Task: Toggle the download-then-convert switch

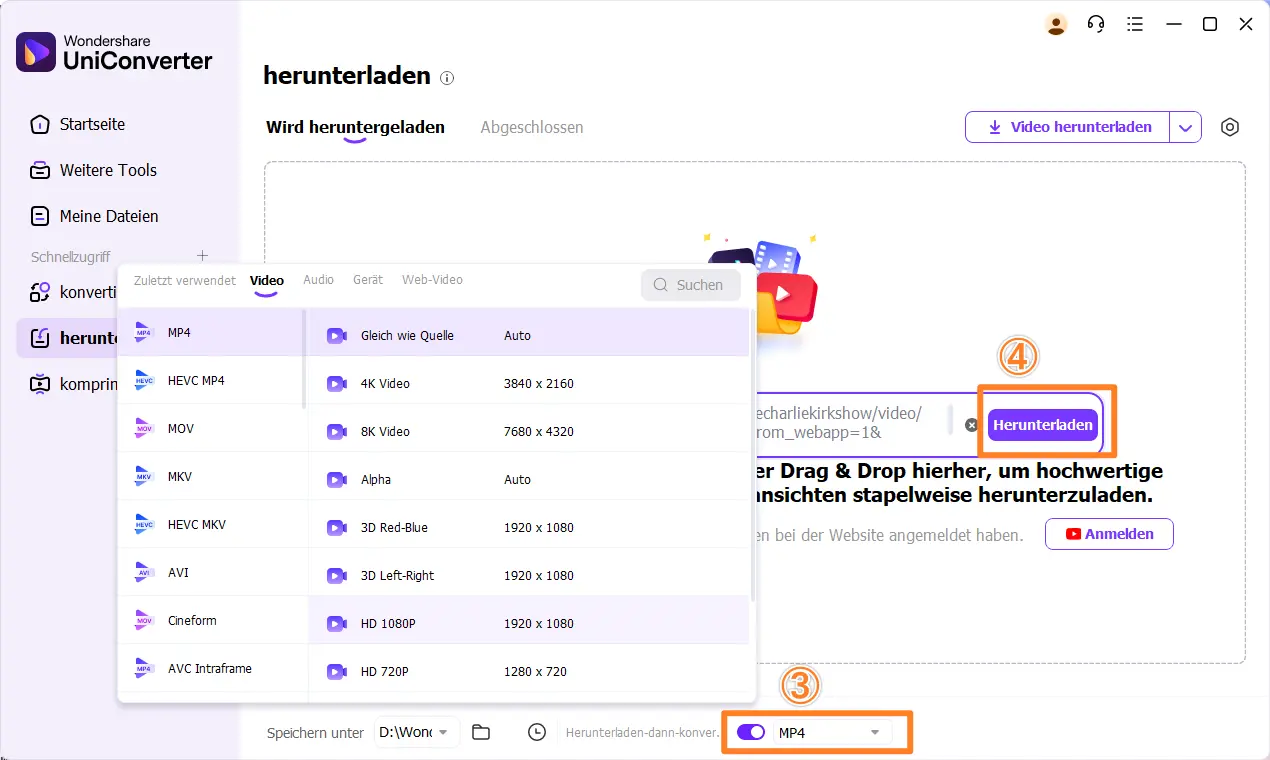Action: tap(751, 732)
